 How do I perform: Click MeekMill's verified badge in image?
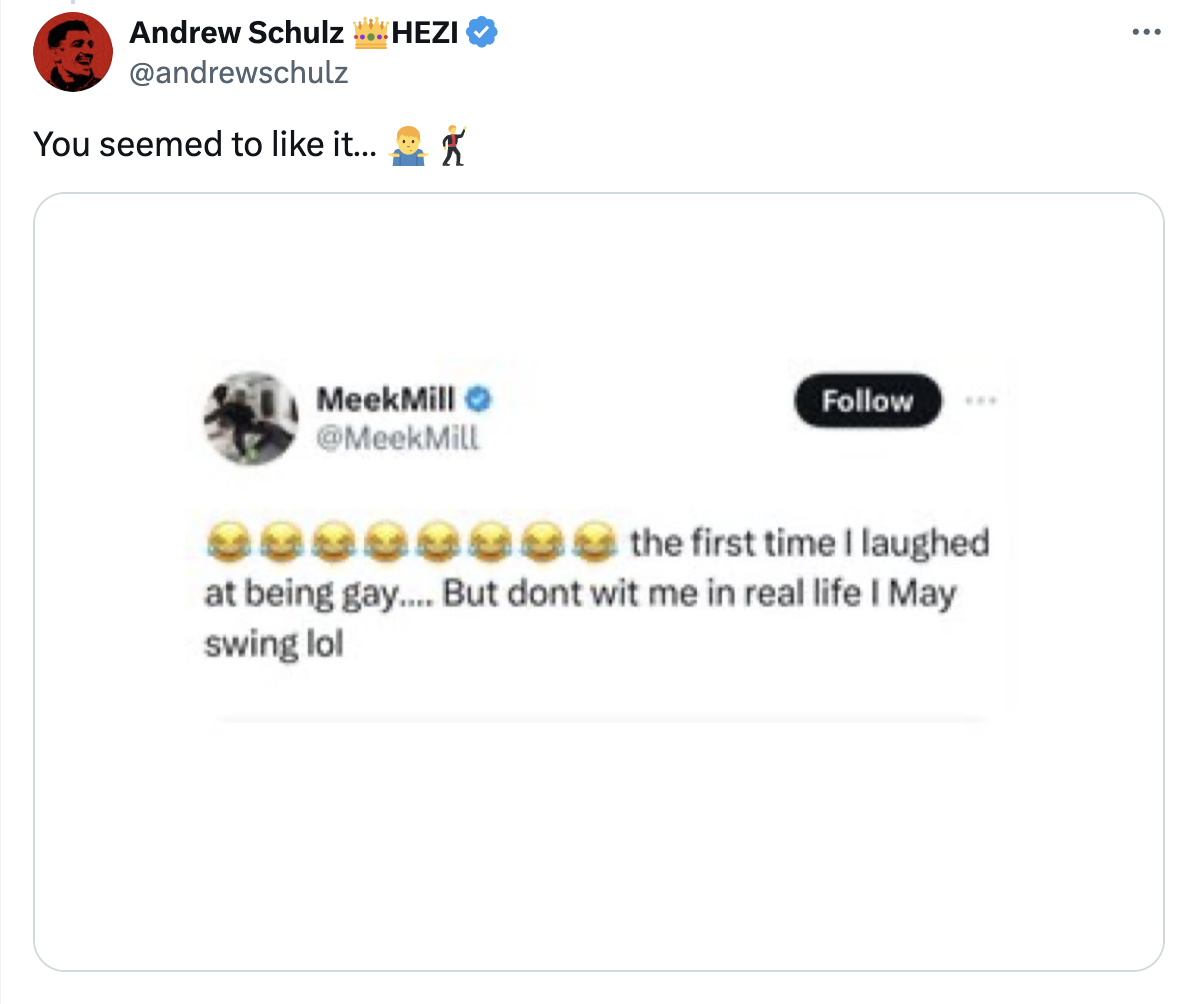tap(477, 399)
